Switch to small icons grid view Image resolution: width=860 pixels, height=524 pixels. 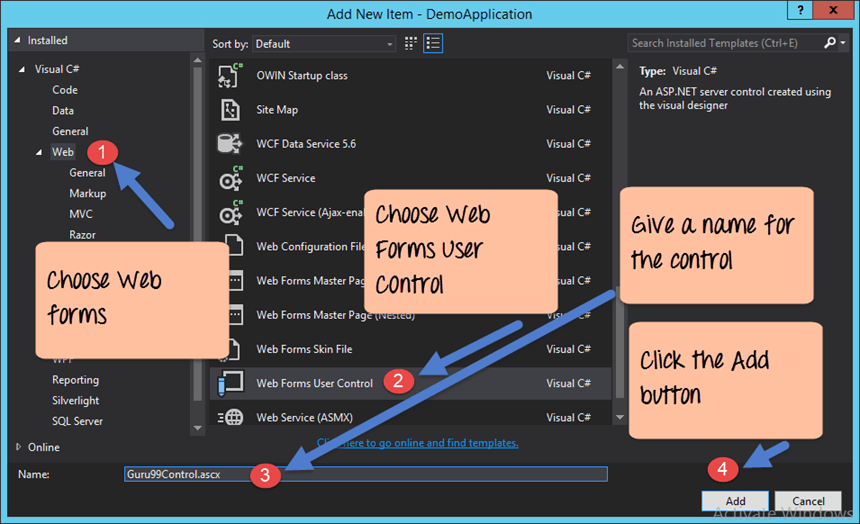pos(411,44)
